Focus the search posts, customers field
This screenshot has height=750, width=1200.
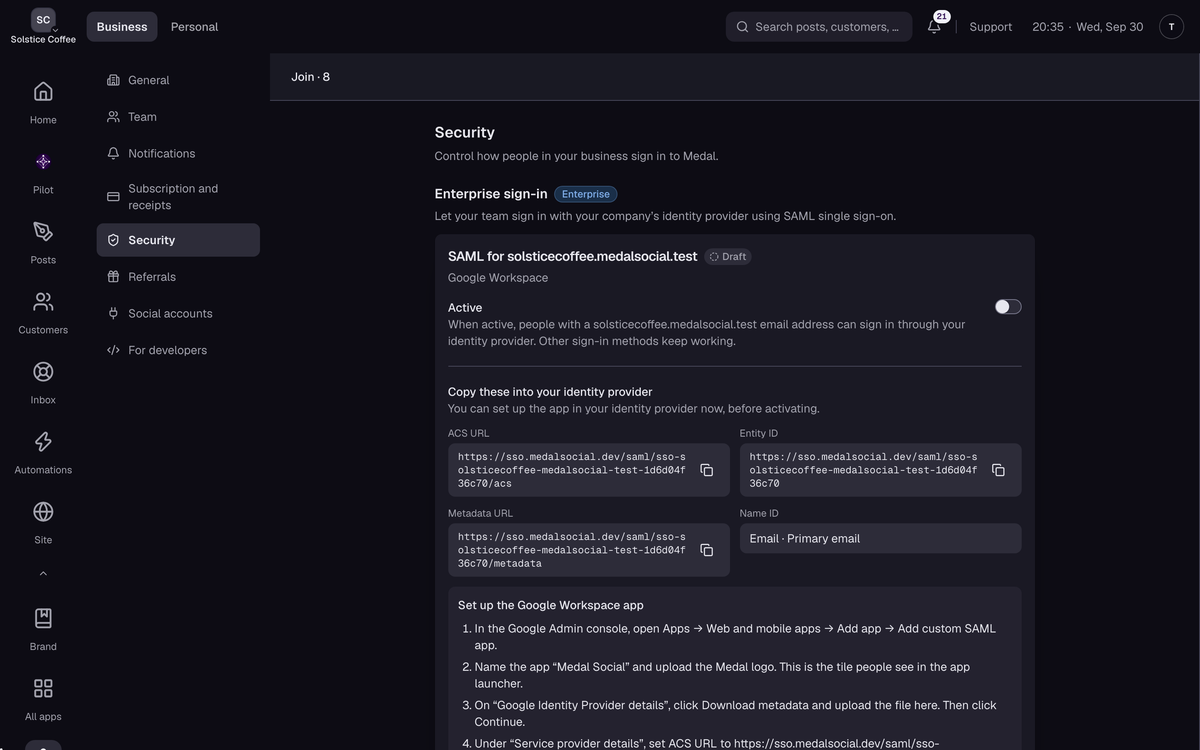[x=819, y=27]
